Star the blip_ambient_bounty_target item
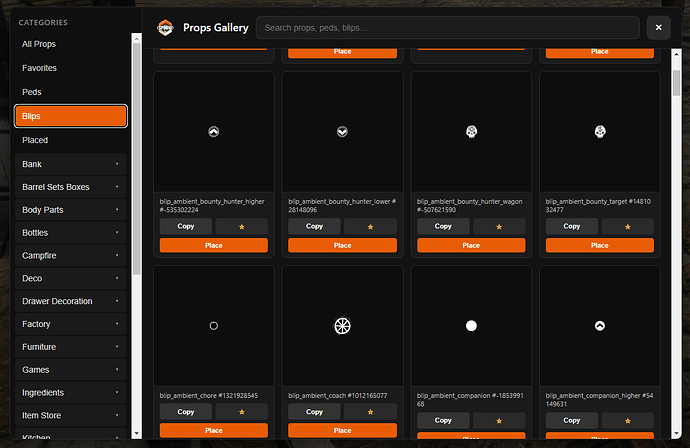 tap(628, 226)
